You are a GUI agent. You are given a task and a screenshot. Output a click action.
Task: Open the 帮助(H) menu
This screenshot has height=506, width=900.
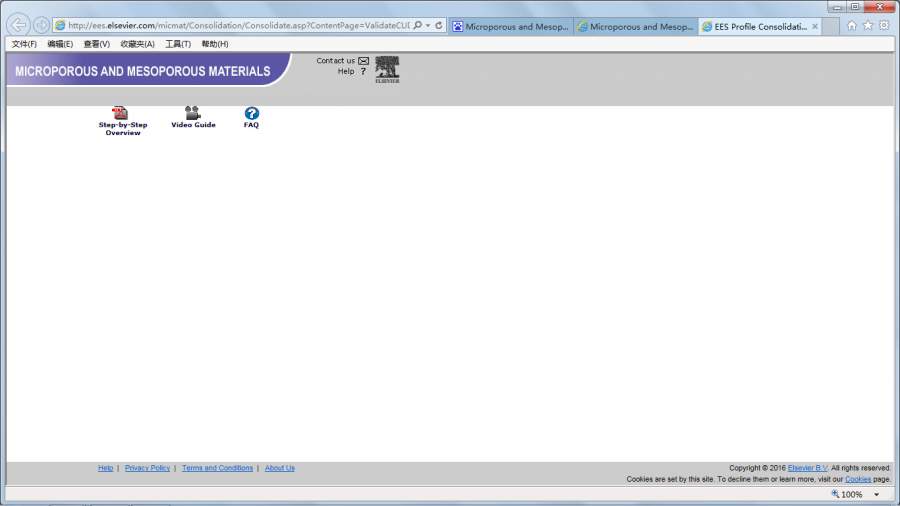pyautogui.click(x=215, y=44)
